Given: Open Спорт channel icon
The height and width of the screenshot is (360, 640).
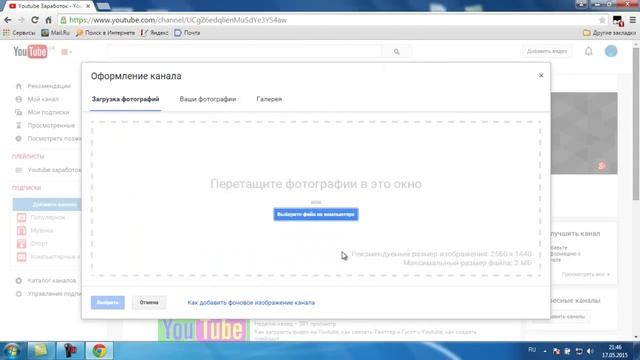Looking at the screenshot, I should coord(21,244).
